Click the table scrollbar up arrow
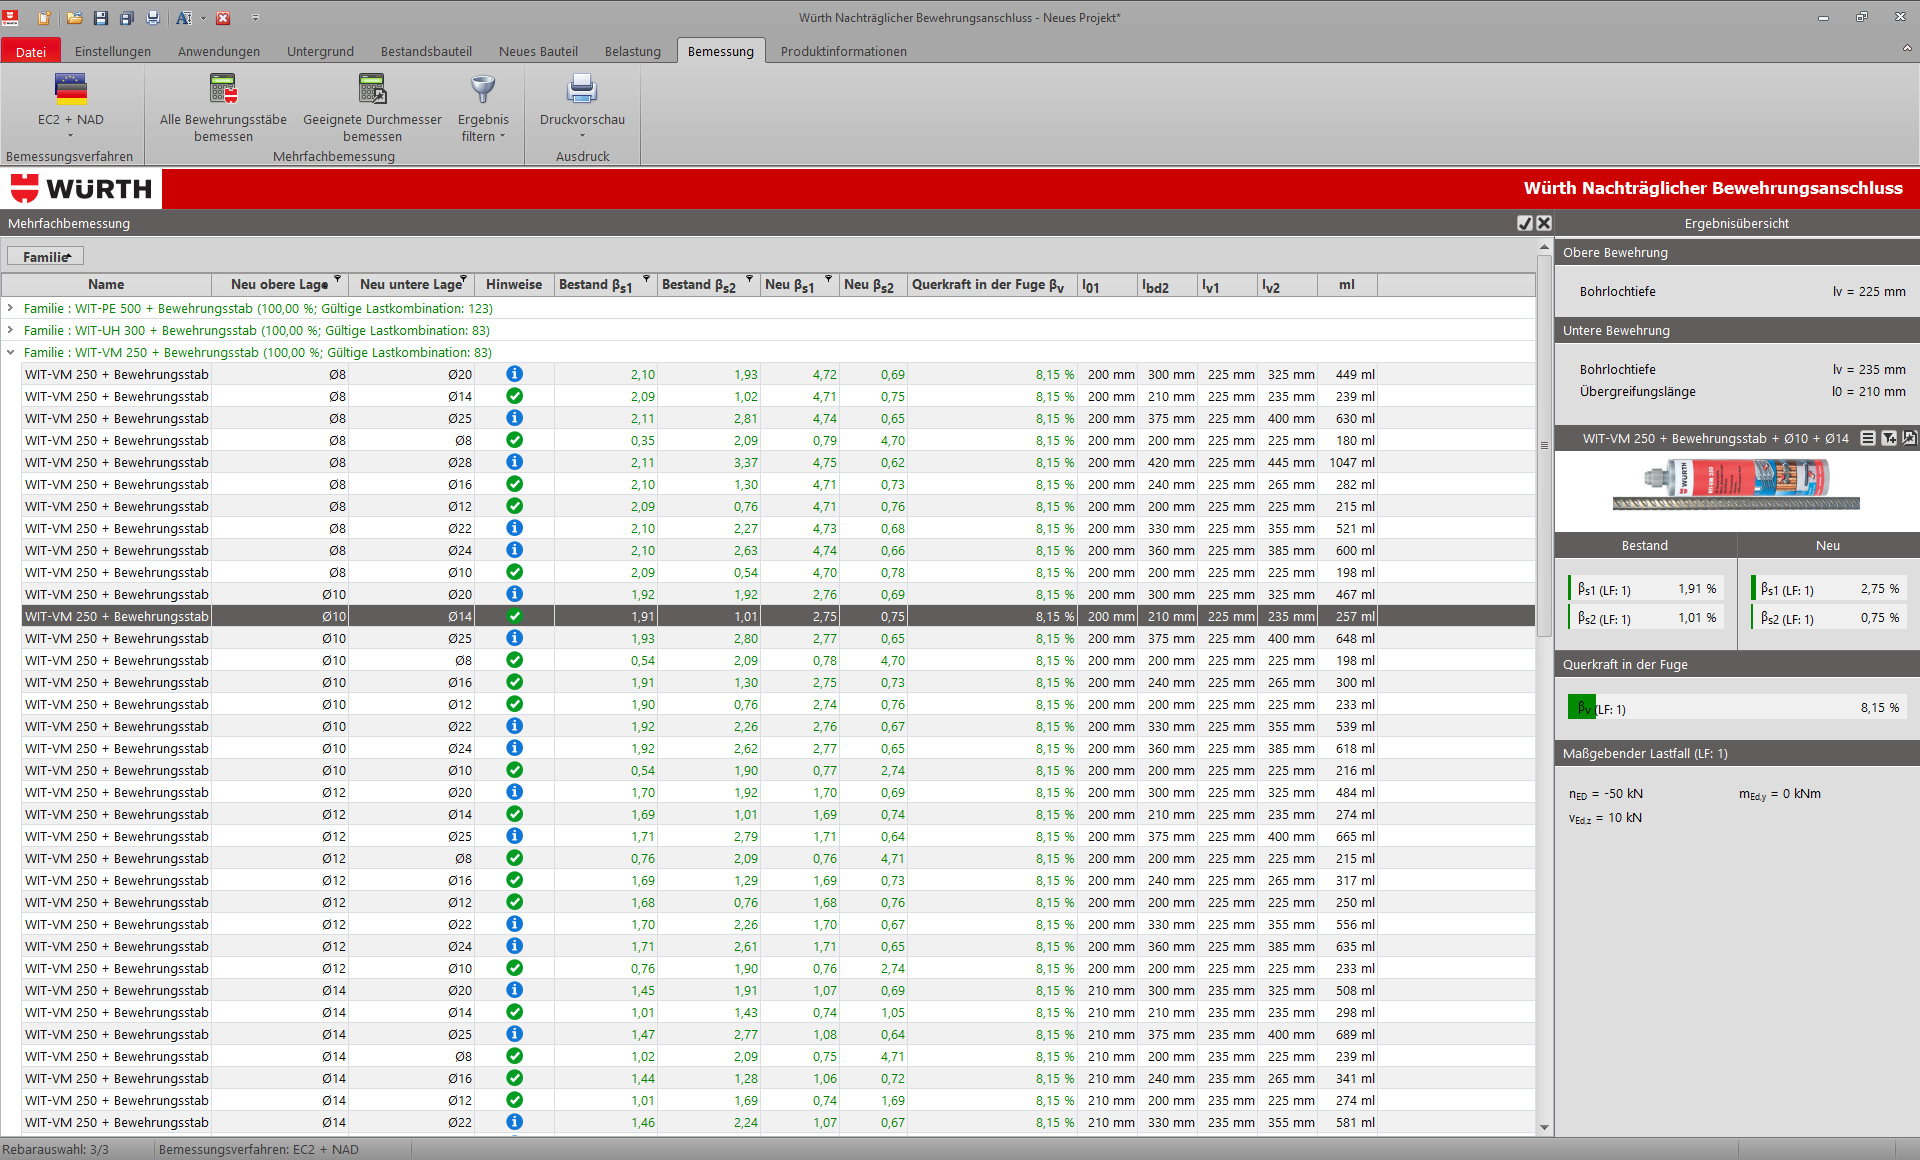1920x1160 pixels. [1544, 246]
